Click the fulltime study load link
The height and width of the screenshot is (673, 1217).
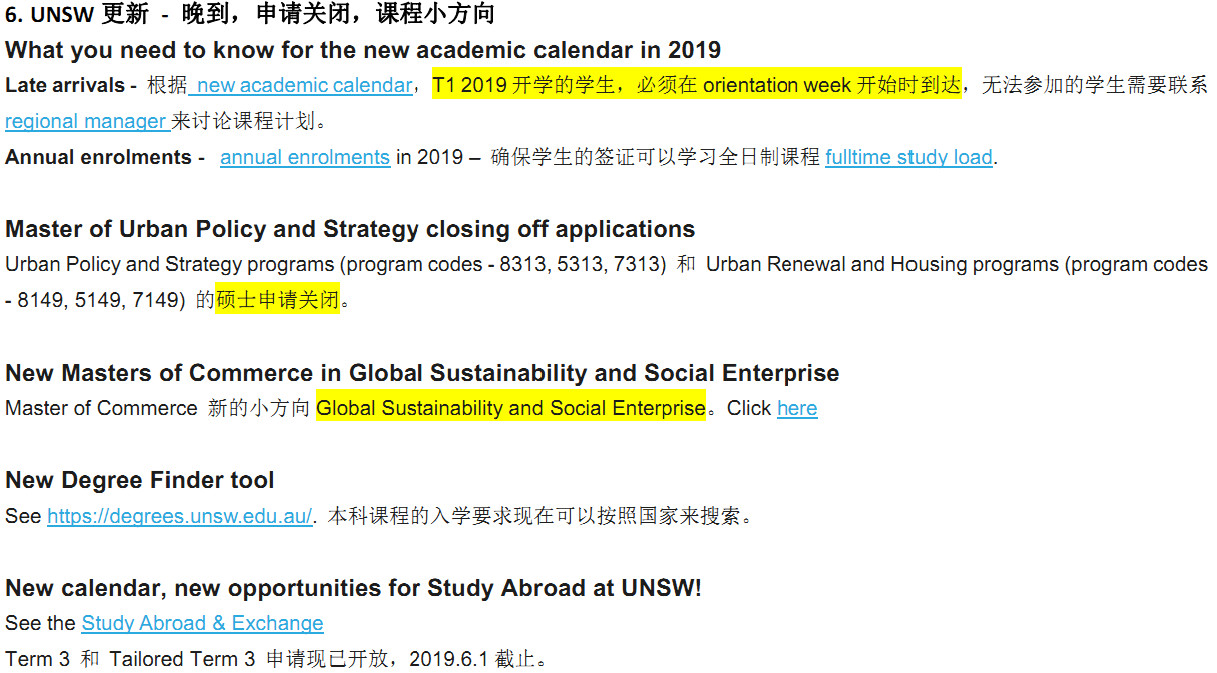pos(908,158)
